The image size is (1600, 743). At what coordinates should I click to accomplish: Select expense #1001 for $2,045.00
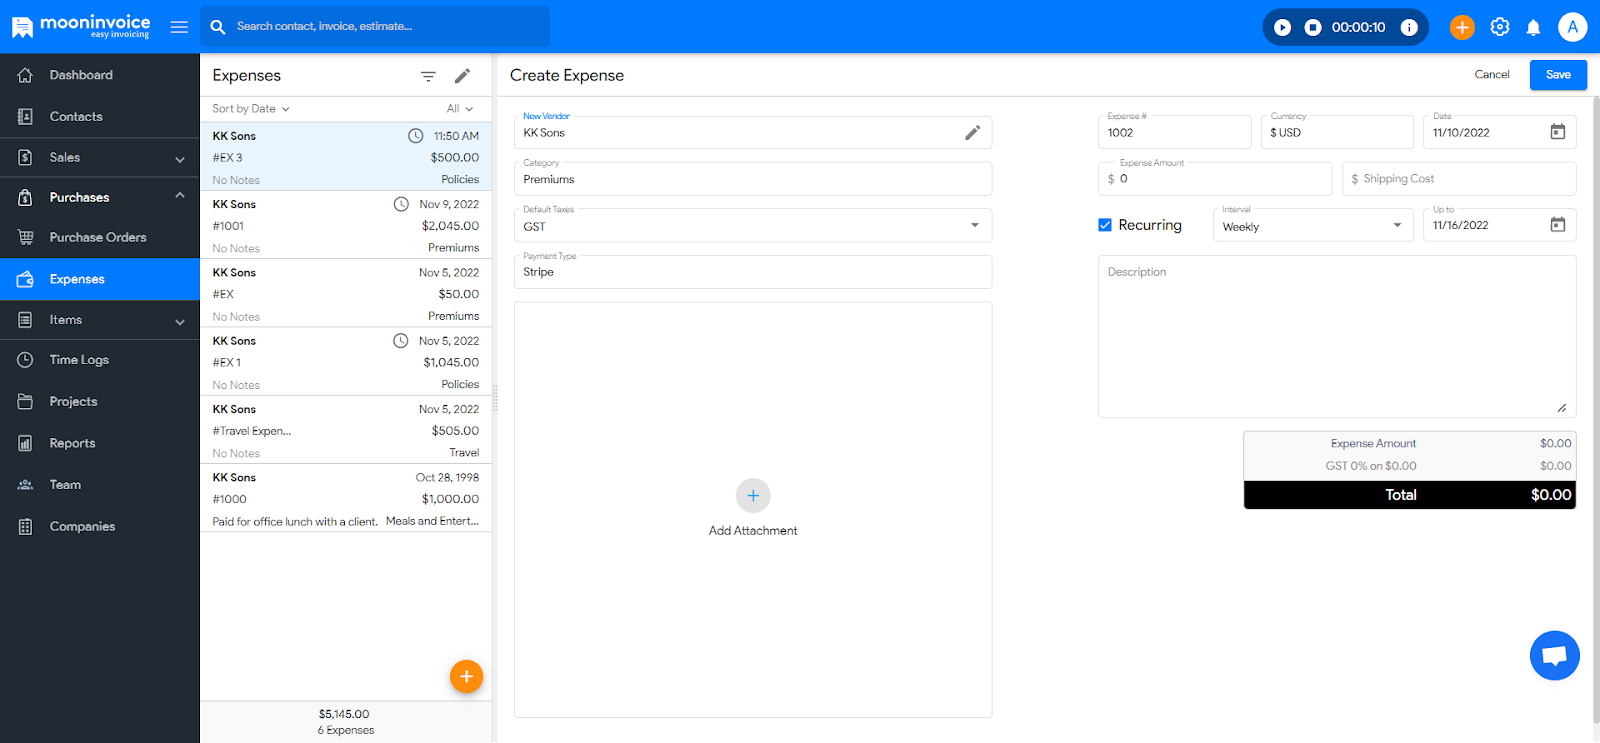(x=346, y=225)
